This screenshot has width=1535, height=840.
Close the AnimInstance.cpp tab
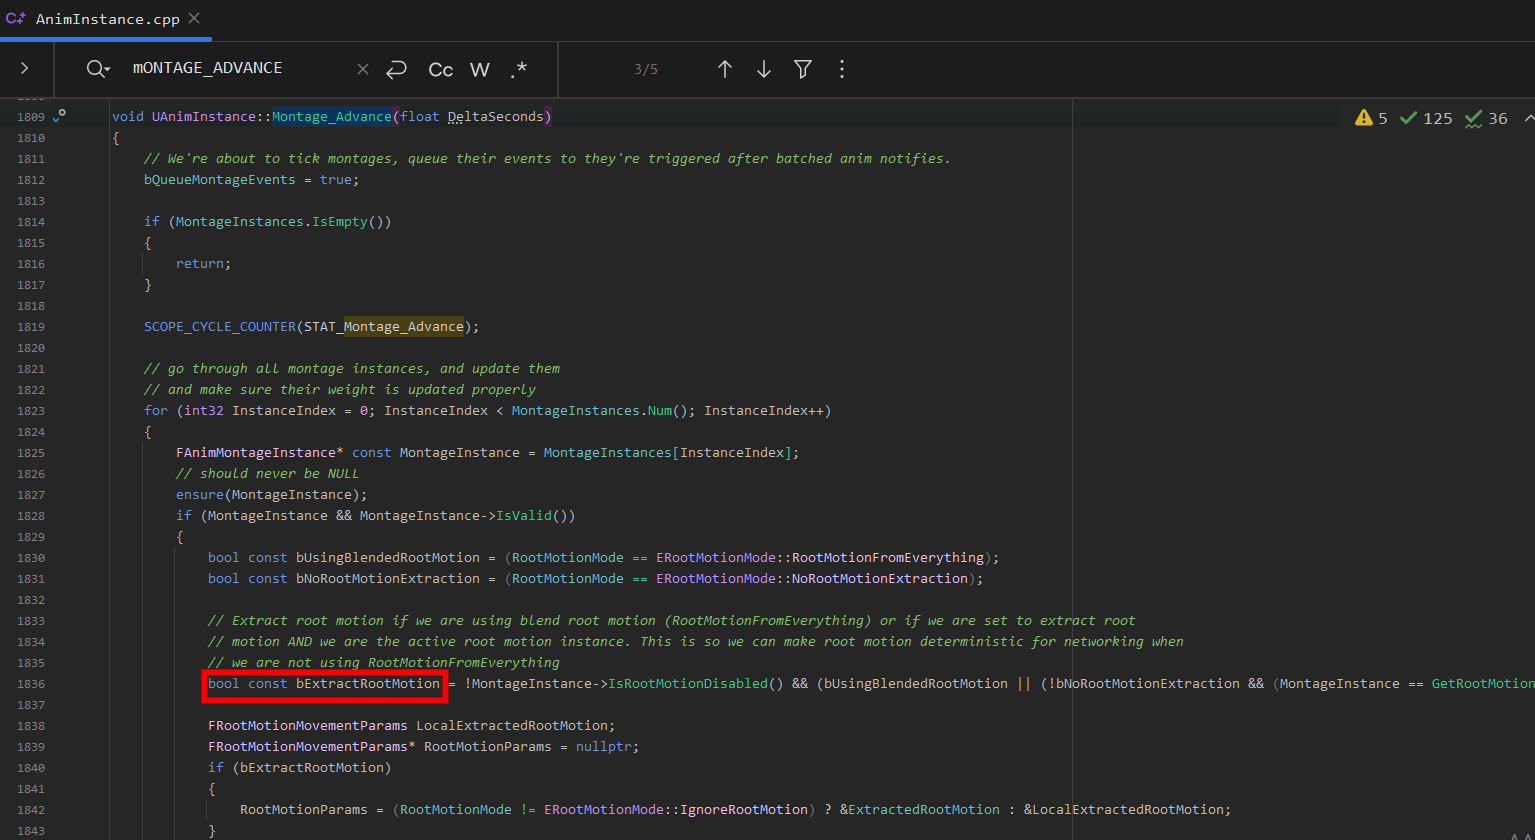pyautogui.click(x=194, y=19)
